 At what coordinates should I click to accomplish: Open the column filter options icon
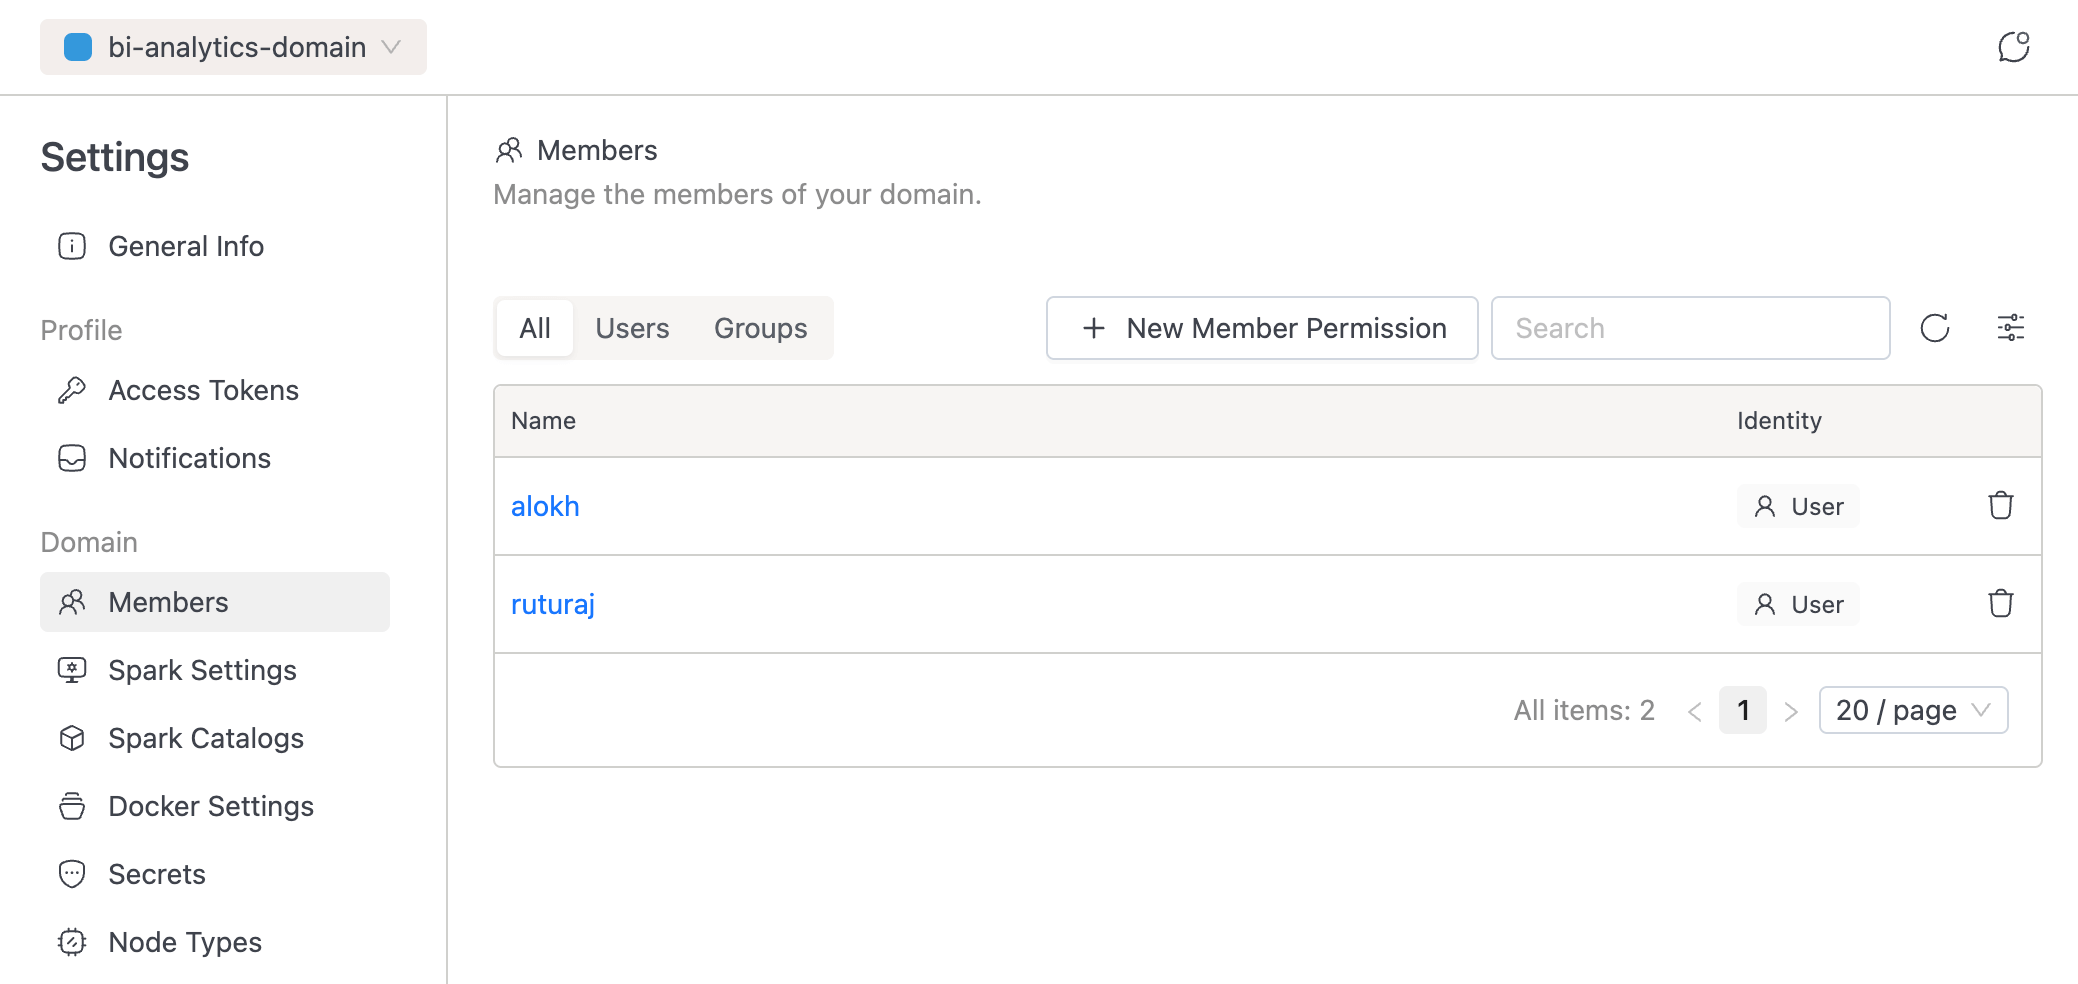[2010, 327]
